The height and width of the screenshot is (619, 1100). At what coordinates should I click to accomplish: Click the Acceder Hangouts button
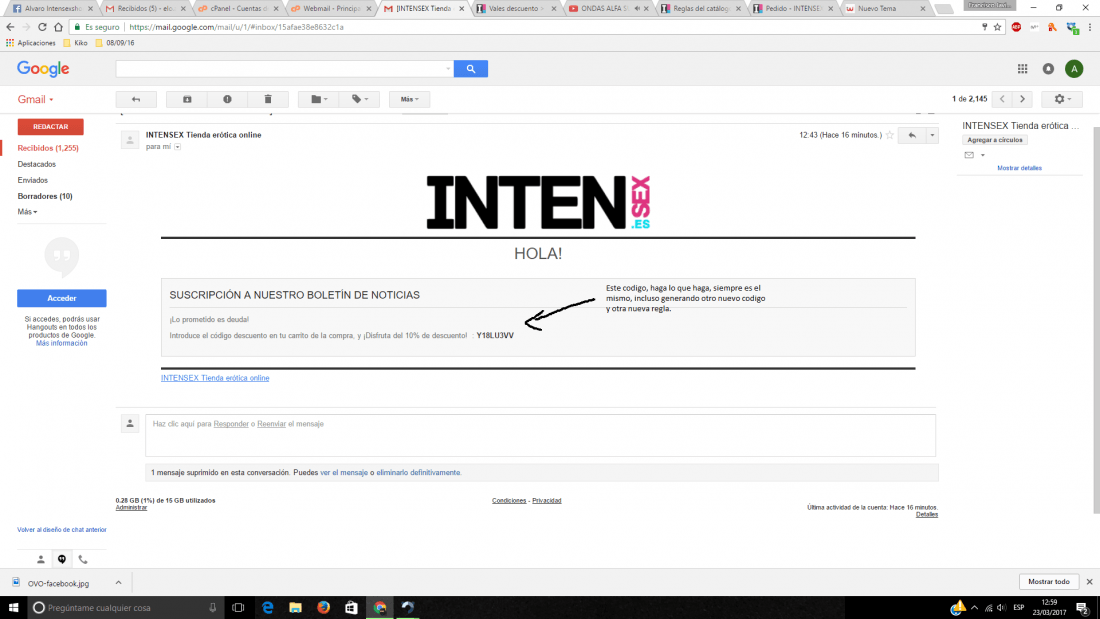[x=62, y=298]
